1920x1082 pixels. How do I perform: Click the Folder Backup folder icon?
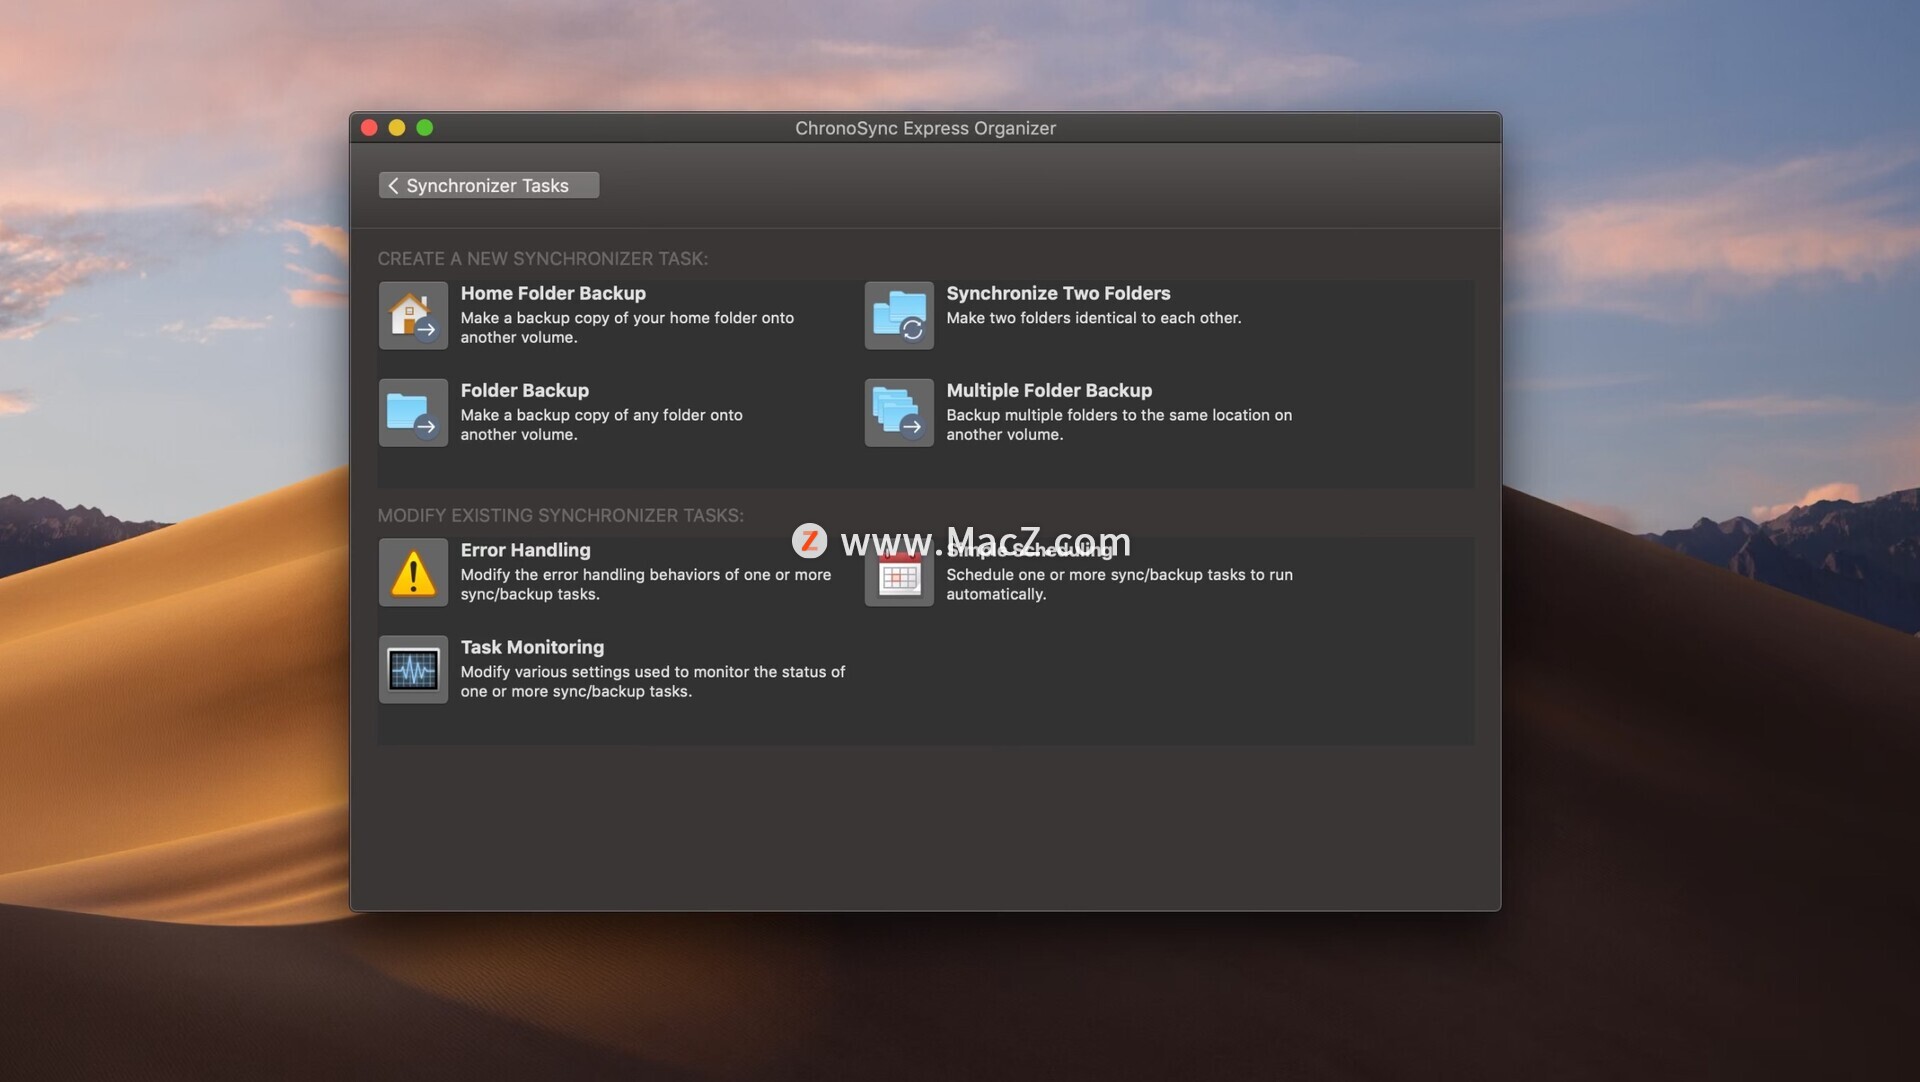[x=413, y=412]
